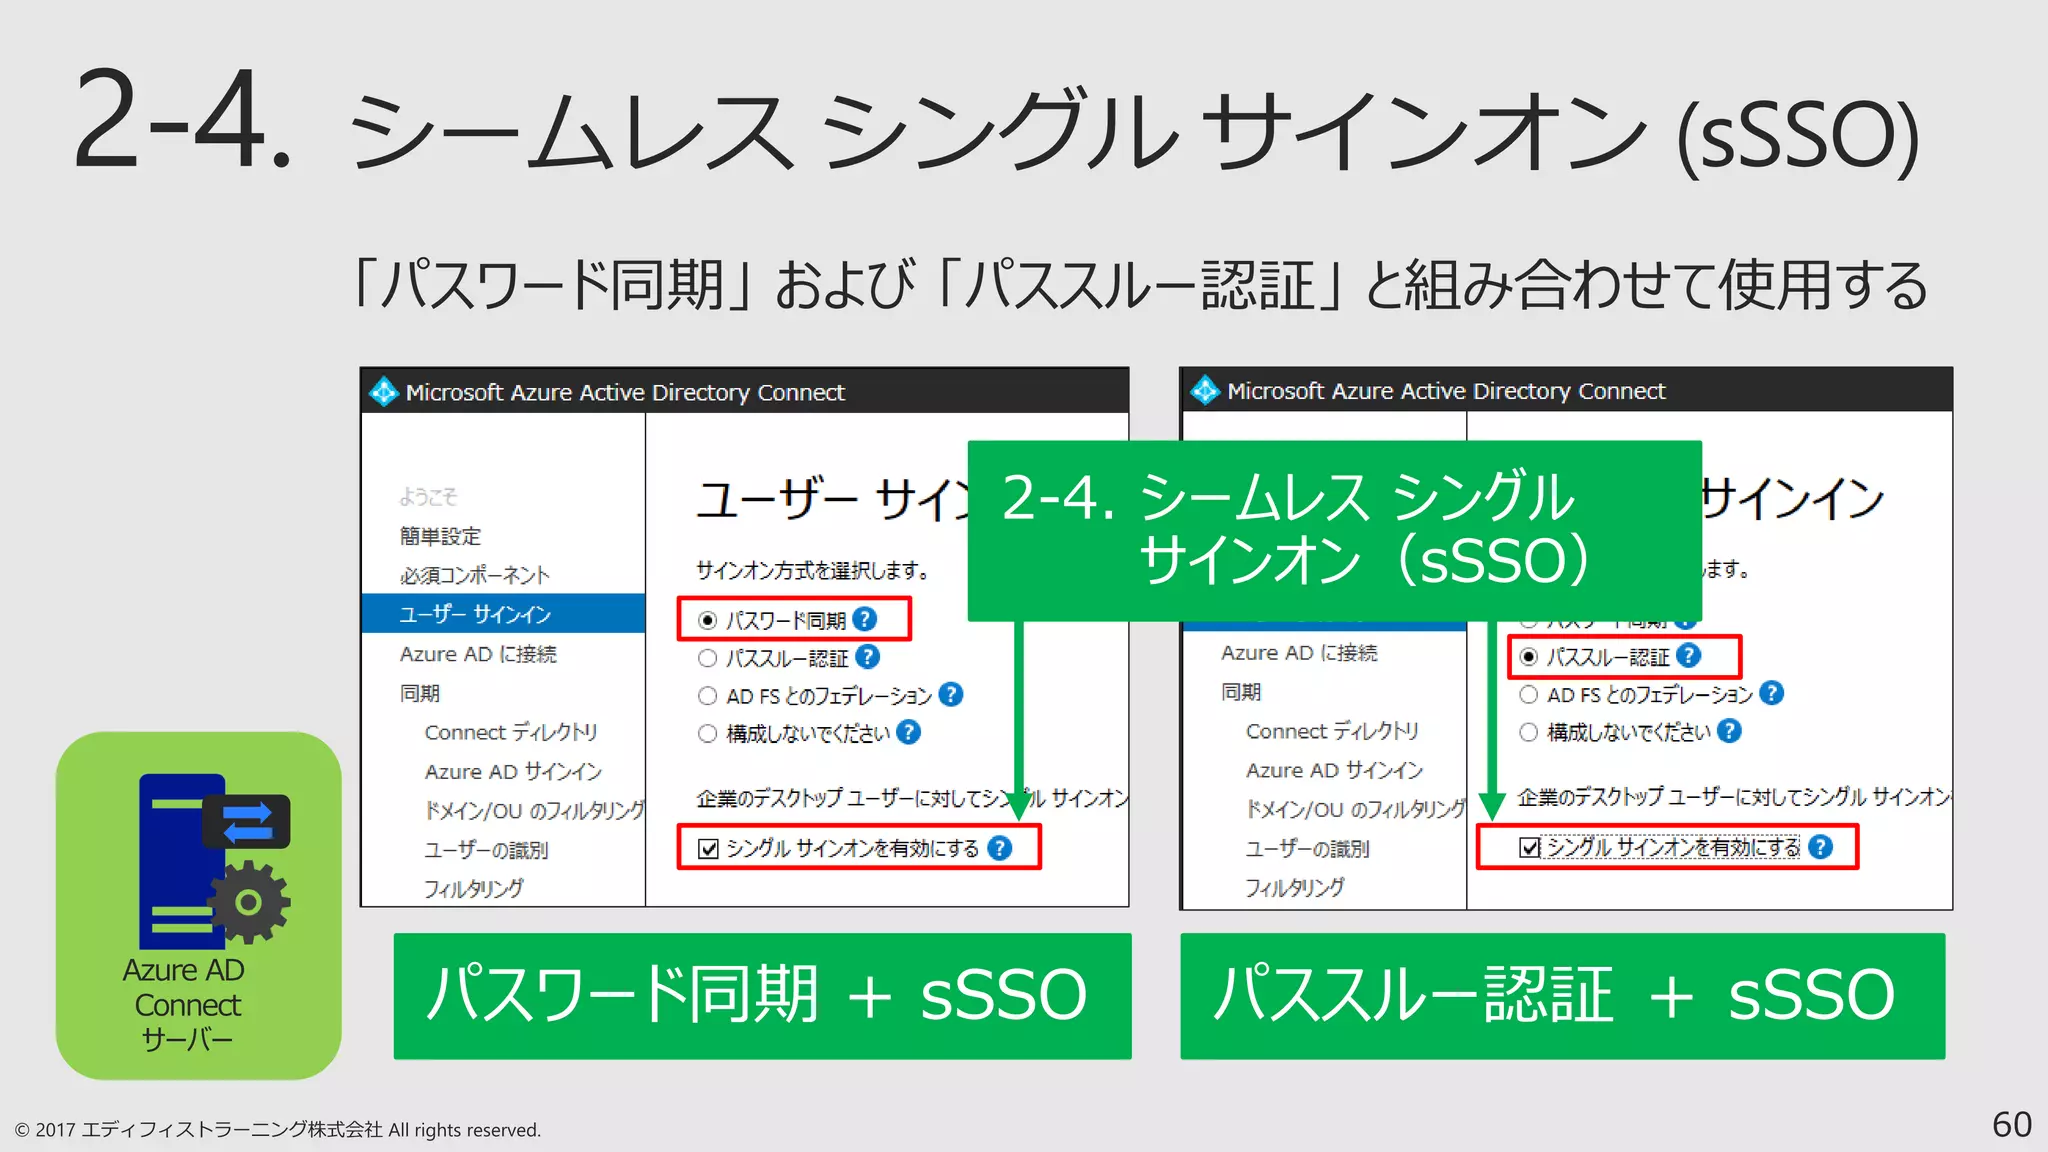Click the left window title text Microsoft Azure Active Directory Connect
2048x1152 pixels.
point(625,393)
